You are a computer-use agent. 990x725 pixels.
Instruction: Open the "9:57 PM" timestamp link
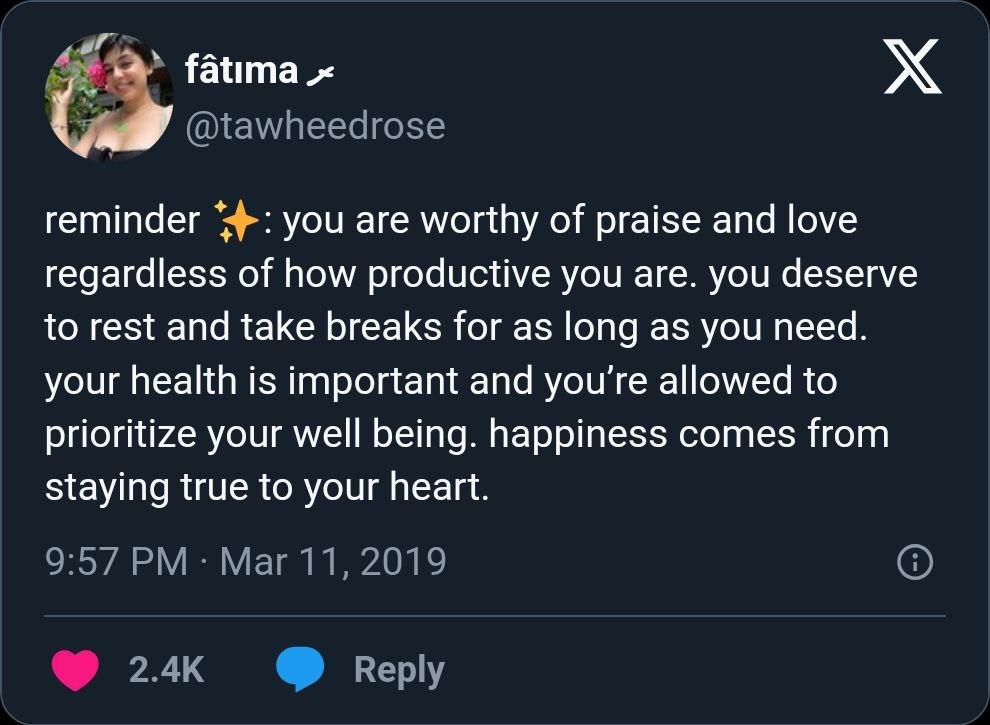coord(116,561)
